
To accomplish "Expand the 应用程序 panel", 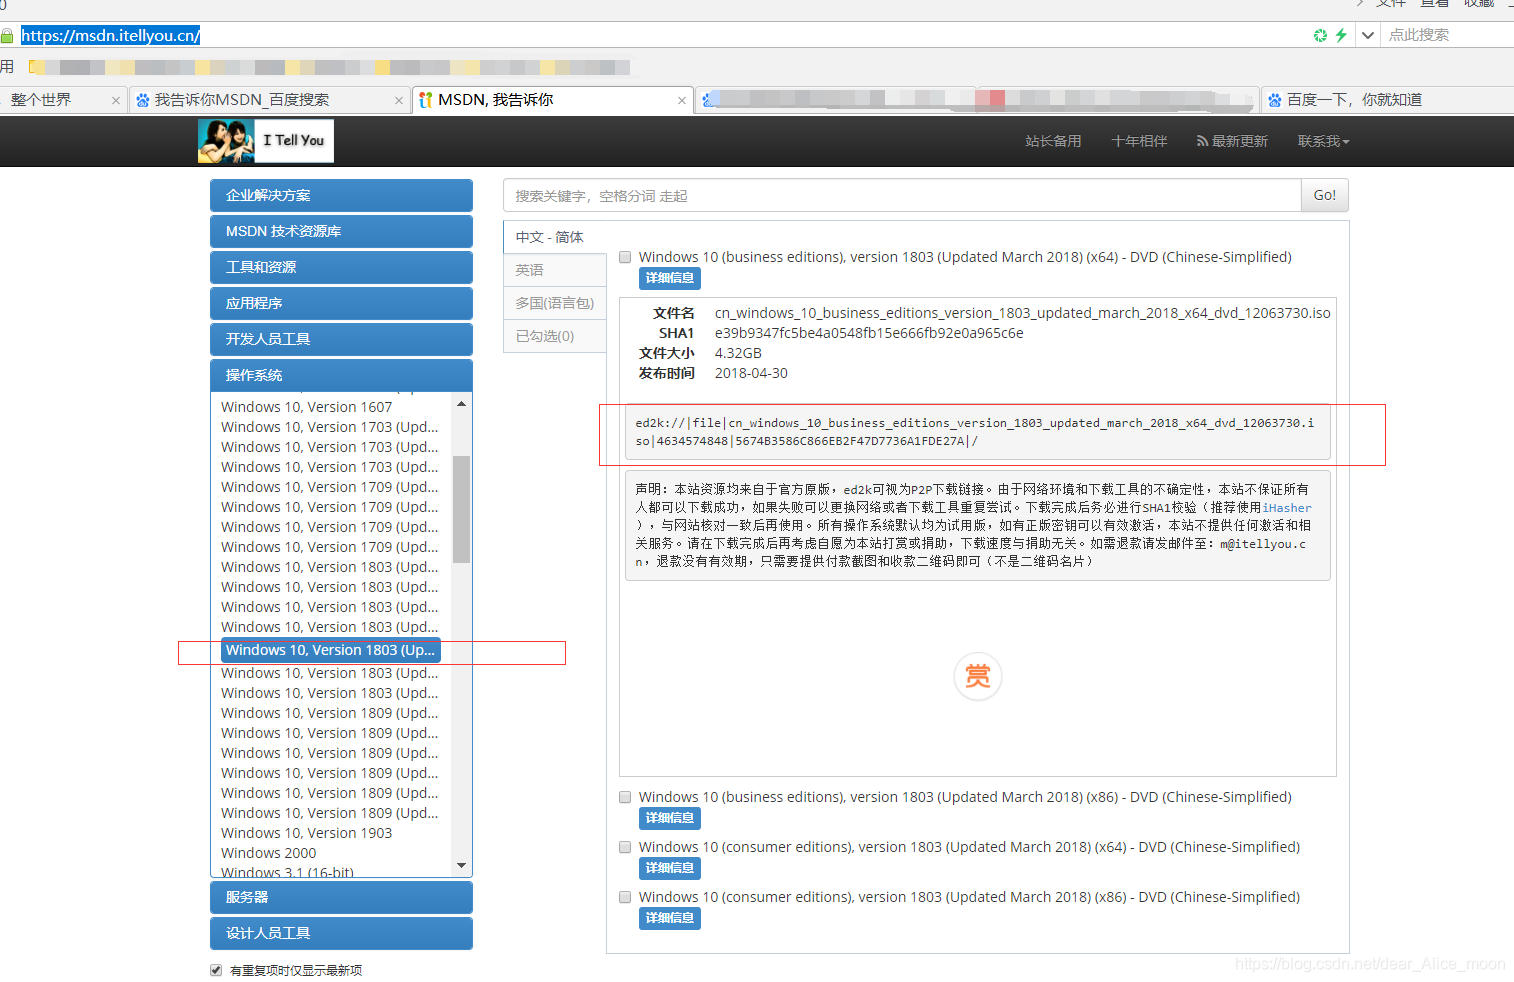I will pos(341,304).
